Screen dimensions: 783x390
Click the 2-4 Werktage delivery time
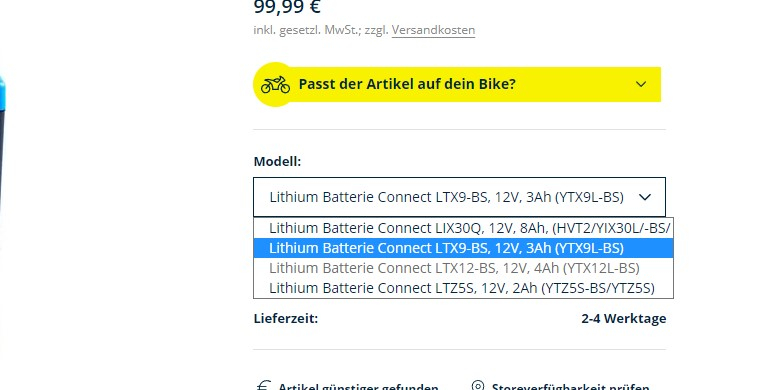pyautogui.click(x=624, y=319)
